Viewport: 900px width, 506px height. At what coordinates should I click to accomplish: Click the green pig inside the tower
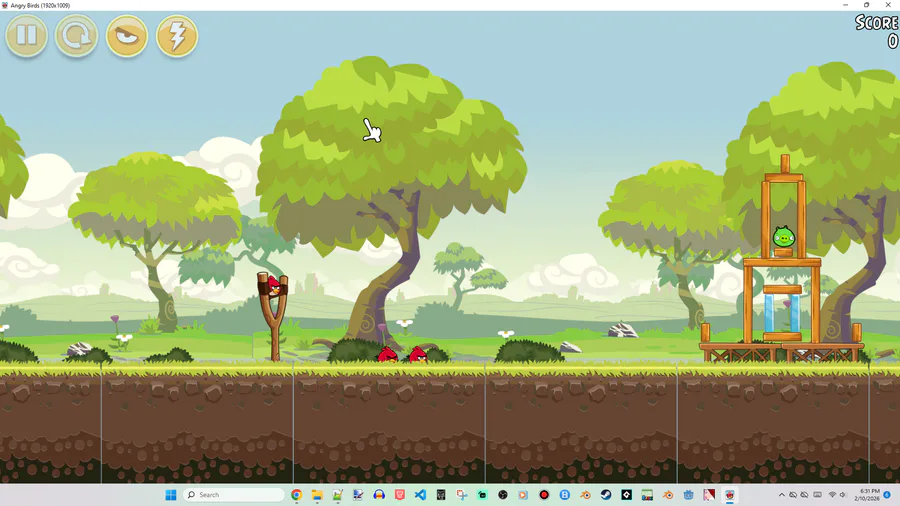(x=783, y=236)
